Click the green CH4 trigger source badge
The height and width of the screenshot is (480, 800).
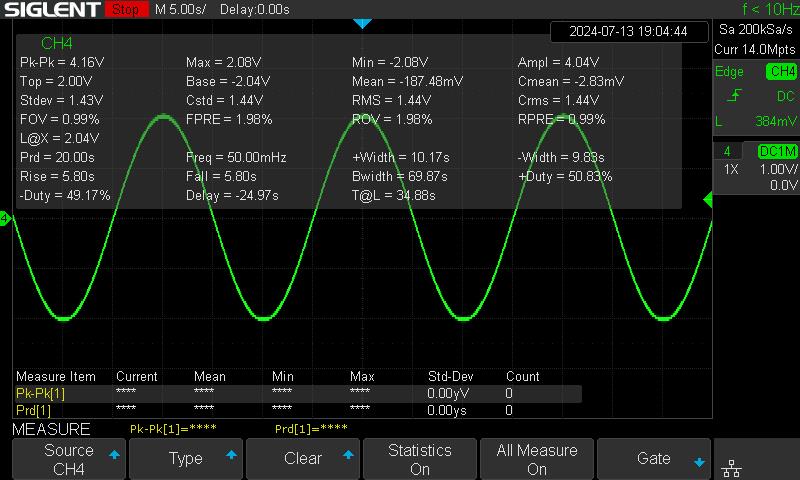click(780, 72)
